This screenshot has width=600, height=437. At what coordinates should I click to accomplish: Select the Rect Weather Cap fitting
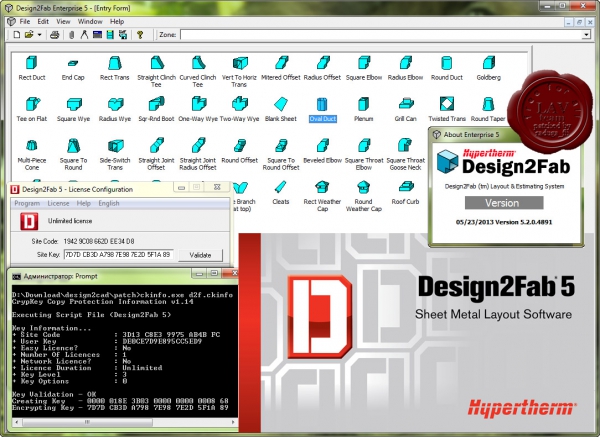click(x=322, y=187)
